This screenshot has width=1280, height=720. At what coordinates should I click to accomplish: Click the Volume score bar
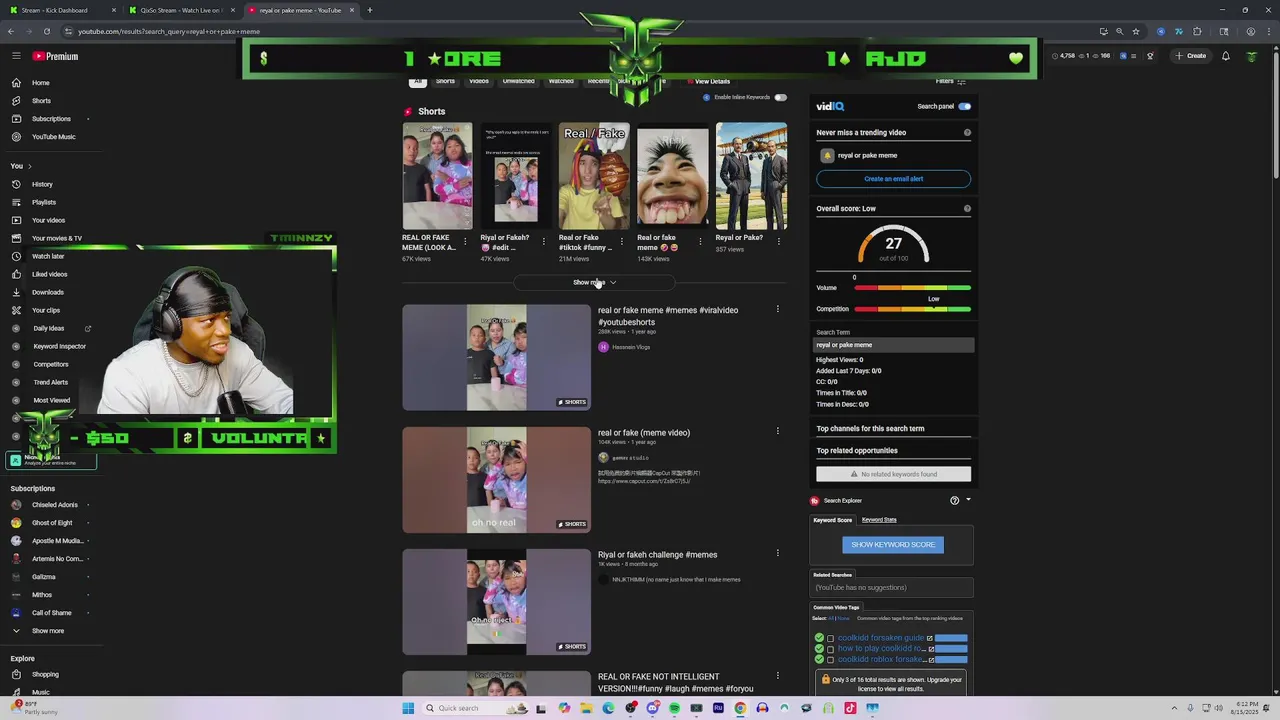912,288
